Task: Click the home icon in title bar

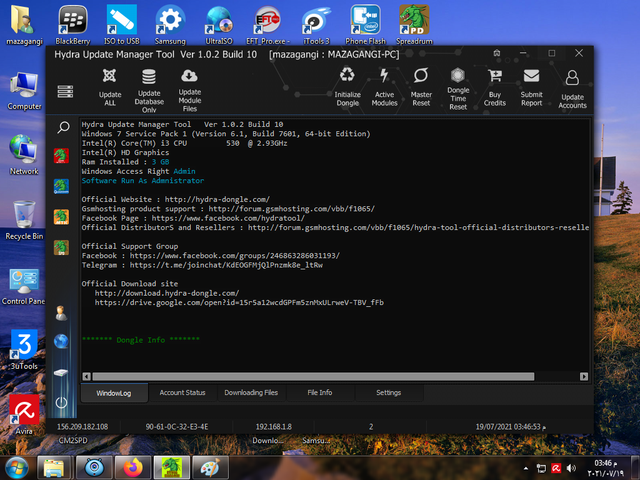Action: point(497,53)
